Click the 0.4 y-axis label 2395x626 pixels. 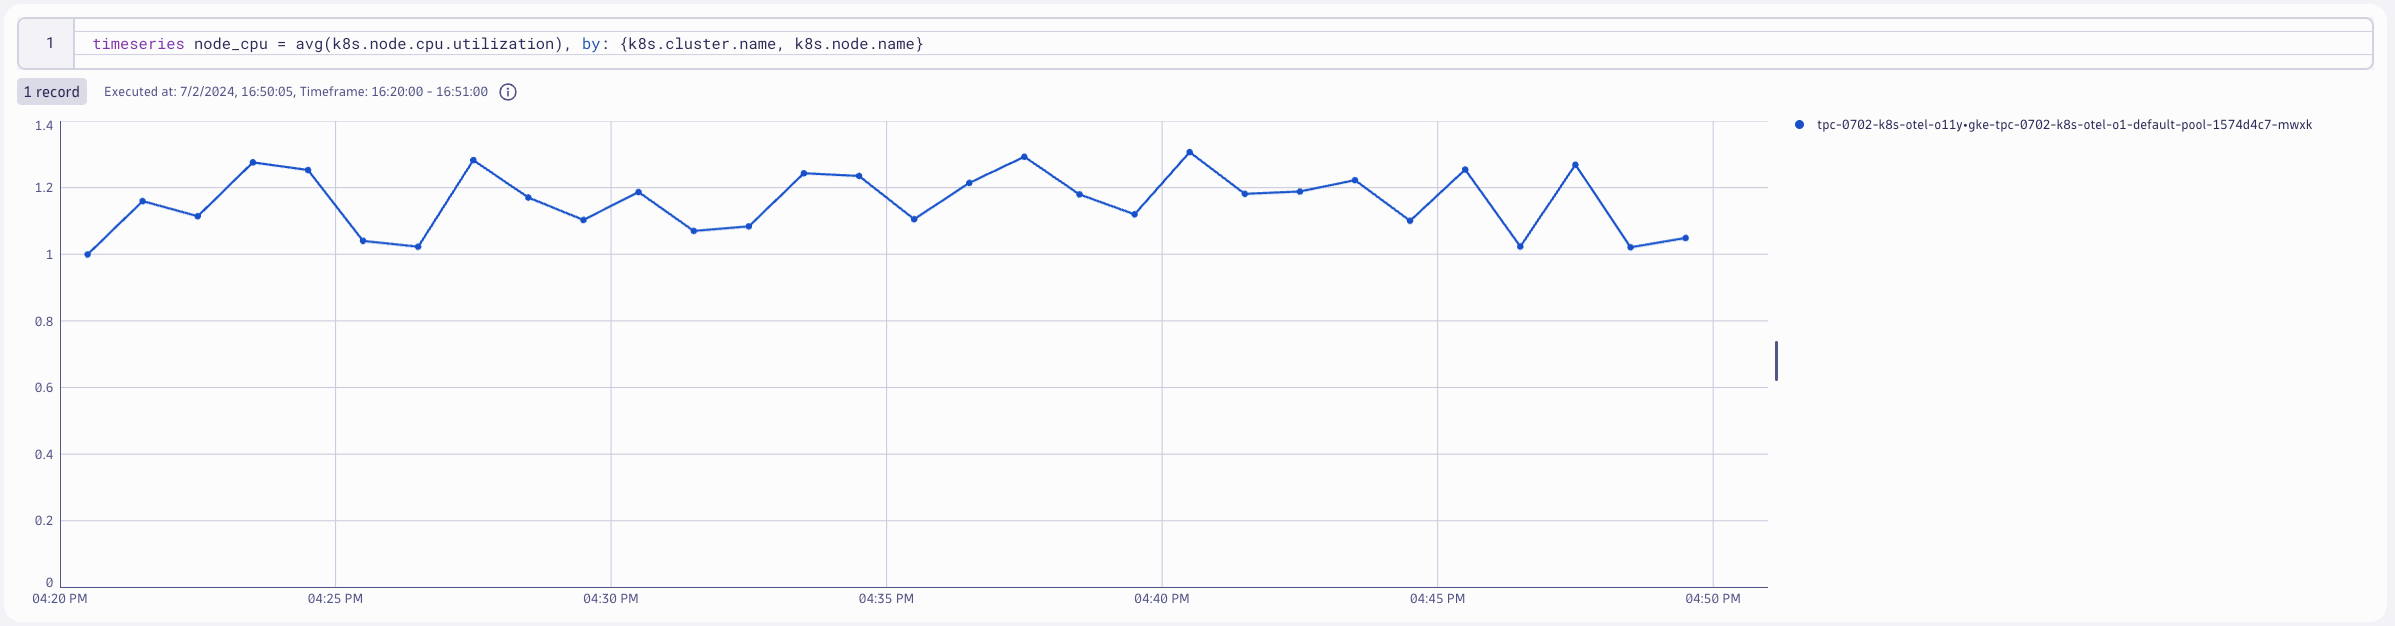[44, 455]
